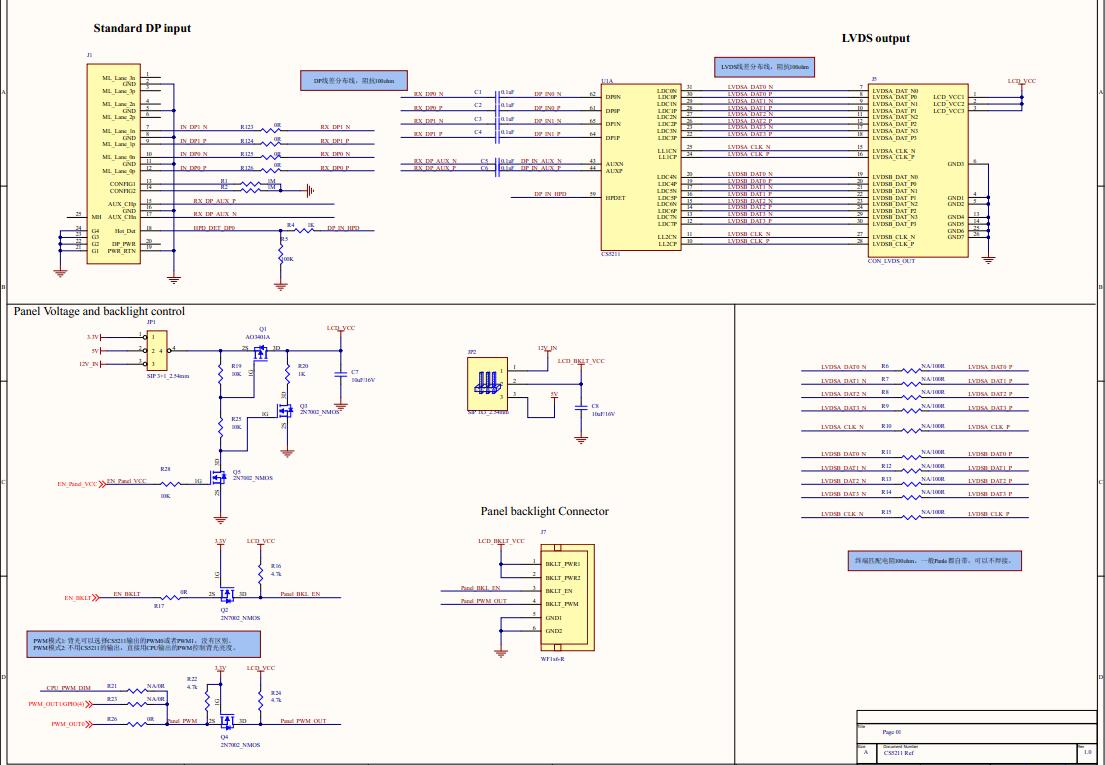Image resolution: width=1105 pixels, height=765 pixels.
Task: Click the JP1 voltage selector component
Action: tap(158, 351)
